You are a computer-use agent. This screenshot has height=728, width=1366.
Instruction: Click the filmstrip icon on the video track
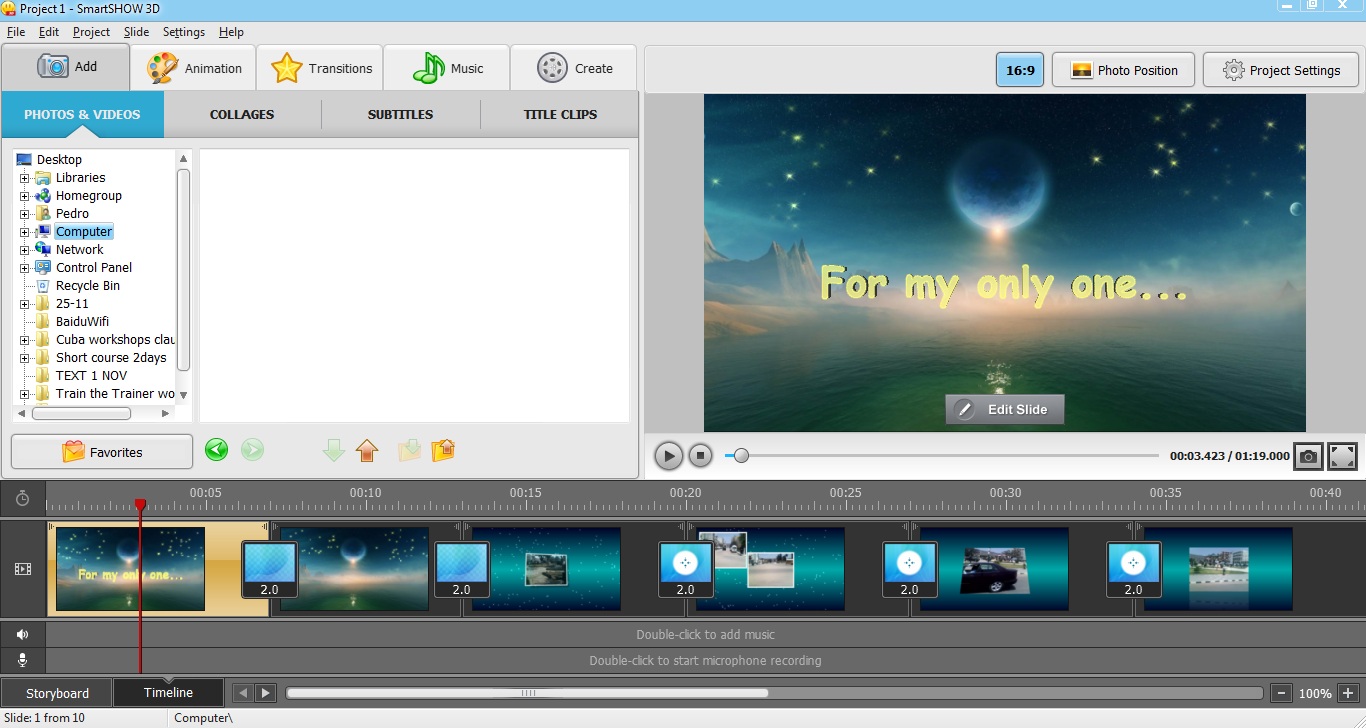click(22, 568)
